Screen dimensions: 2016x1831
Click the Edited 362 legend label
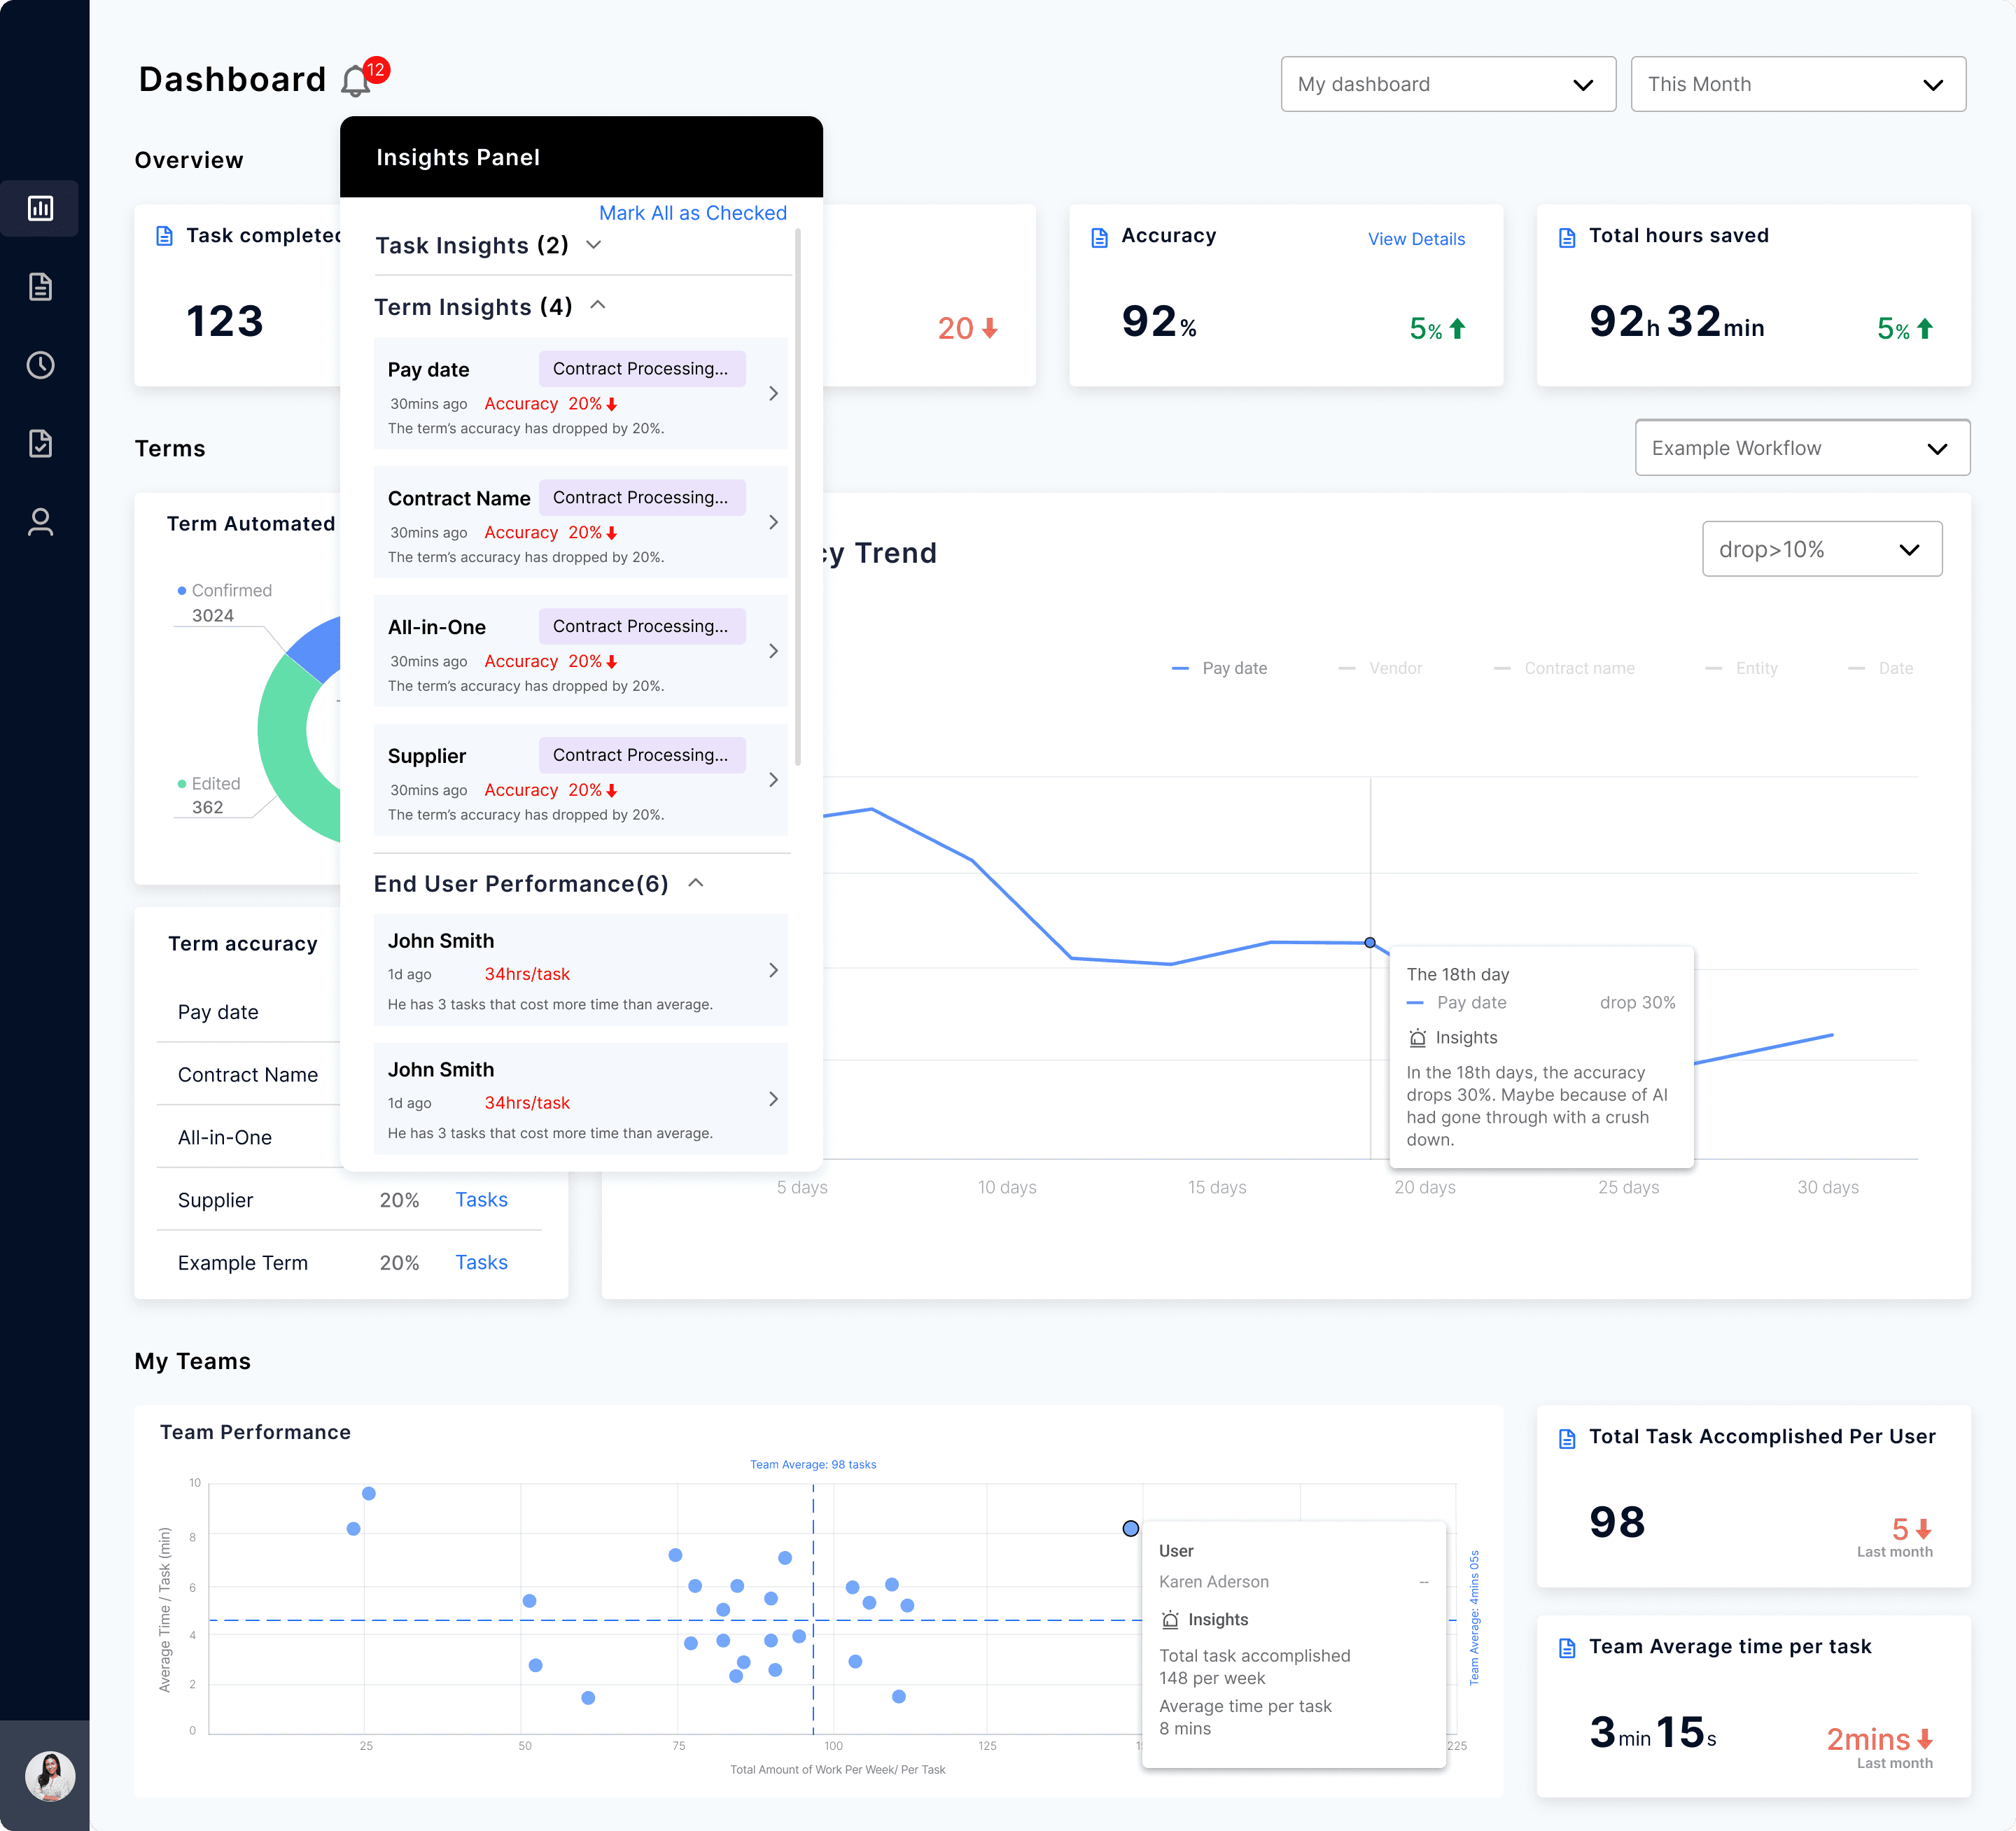click(x=209, y=795)
